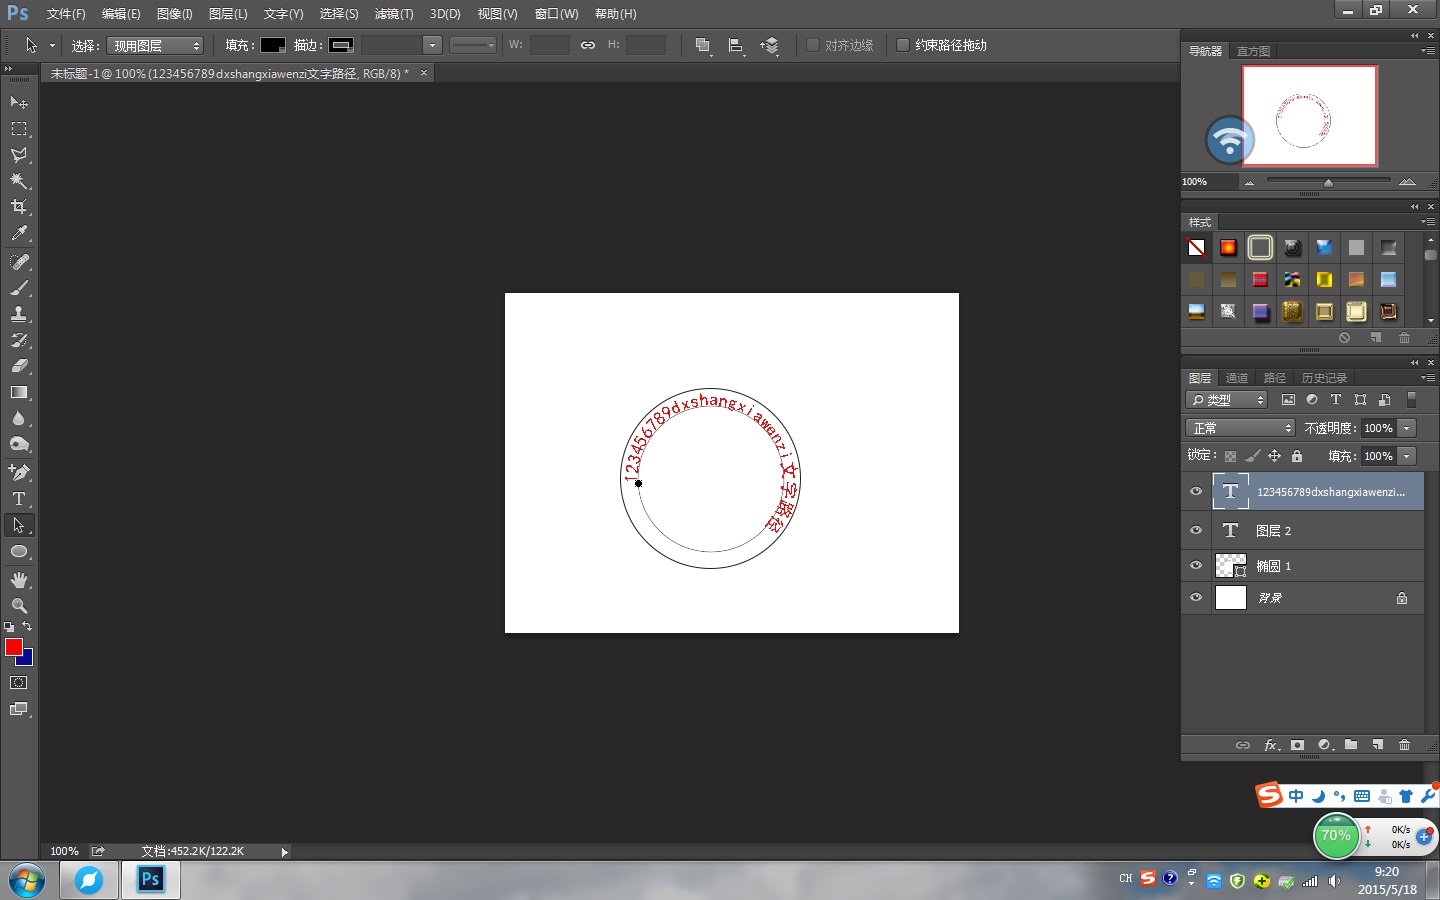Select the Horizontal Type tool
This screenshot has width=1440, height=900.
(x=19, y=499)
